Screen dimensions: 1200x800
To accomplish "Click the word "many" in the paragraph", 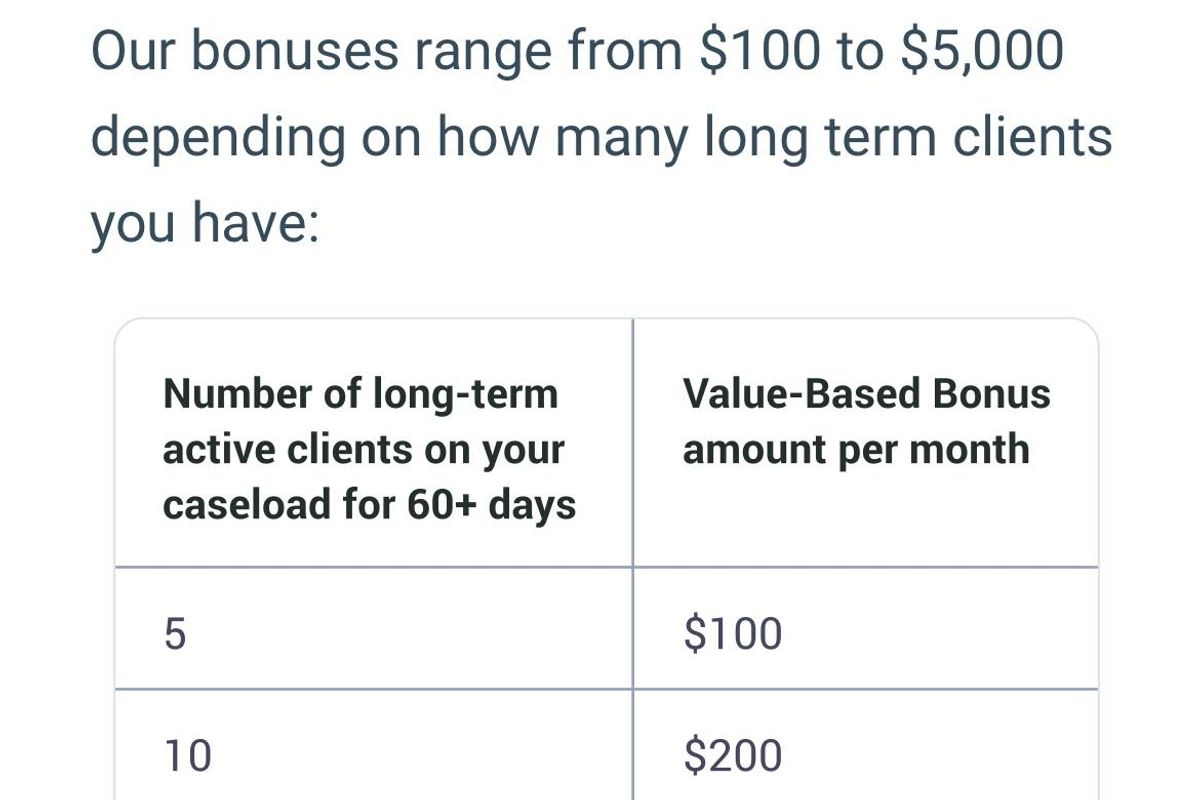I will [621, 137].
